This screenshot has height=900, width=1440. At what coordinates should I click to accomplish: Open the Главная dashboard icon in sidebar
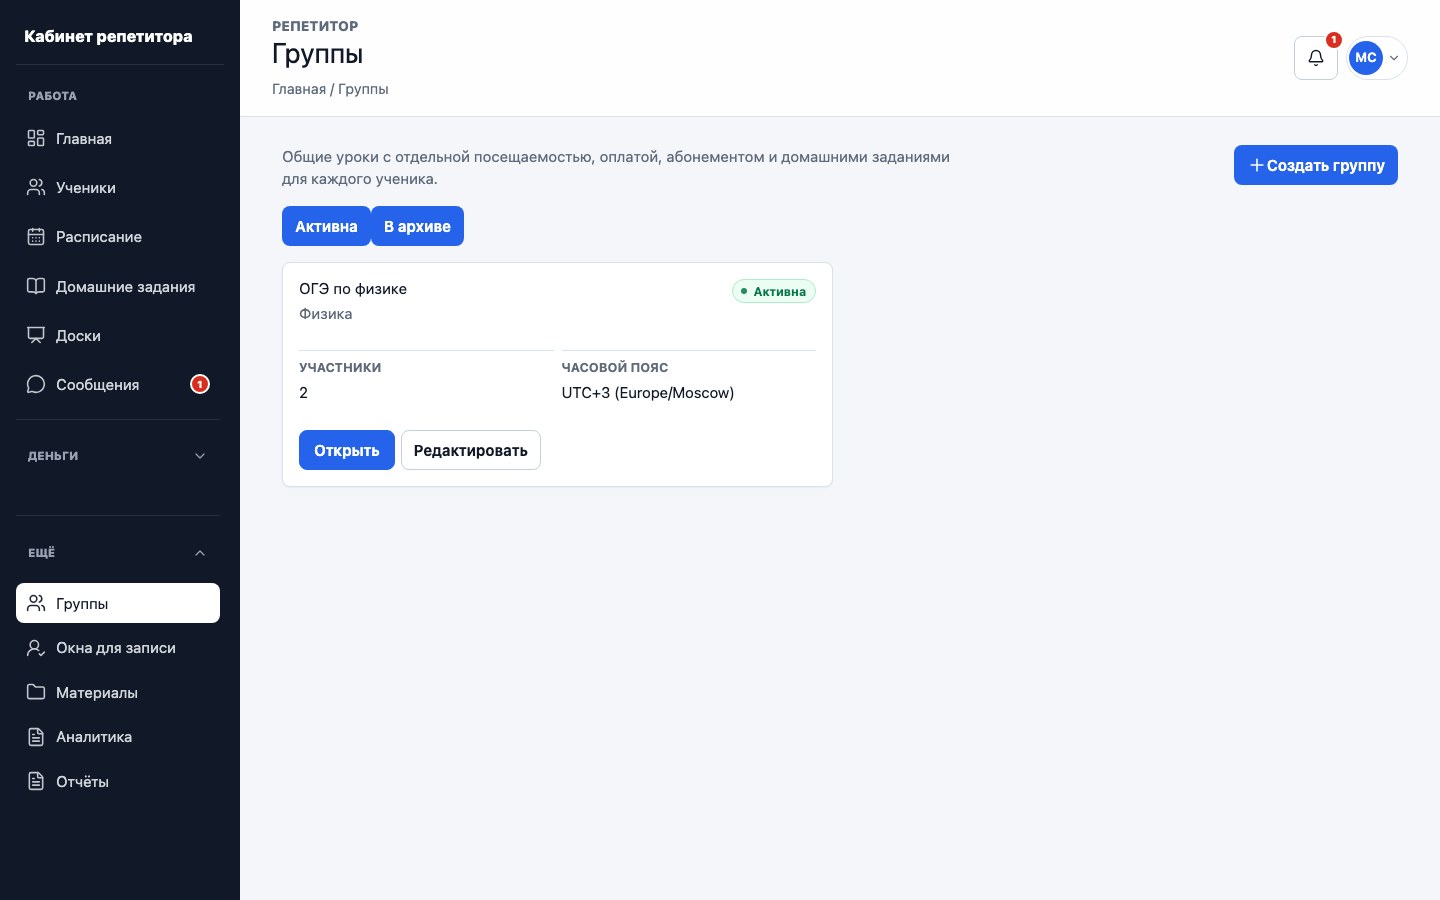(x=36, y=138)
